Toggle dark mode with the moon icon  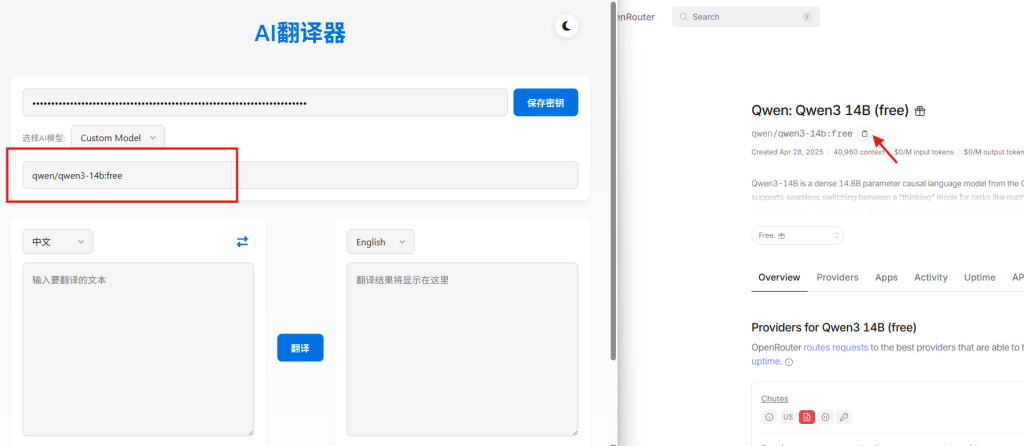point(567,26)
